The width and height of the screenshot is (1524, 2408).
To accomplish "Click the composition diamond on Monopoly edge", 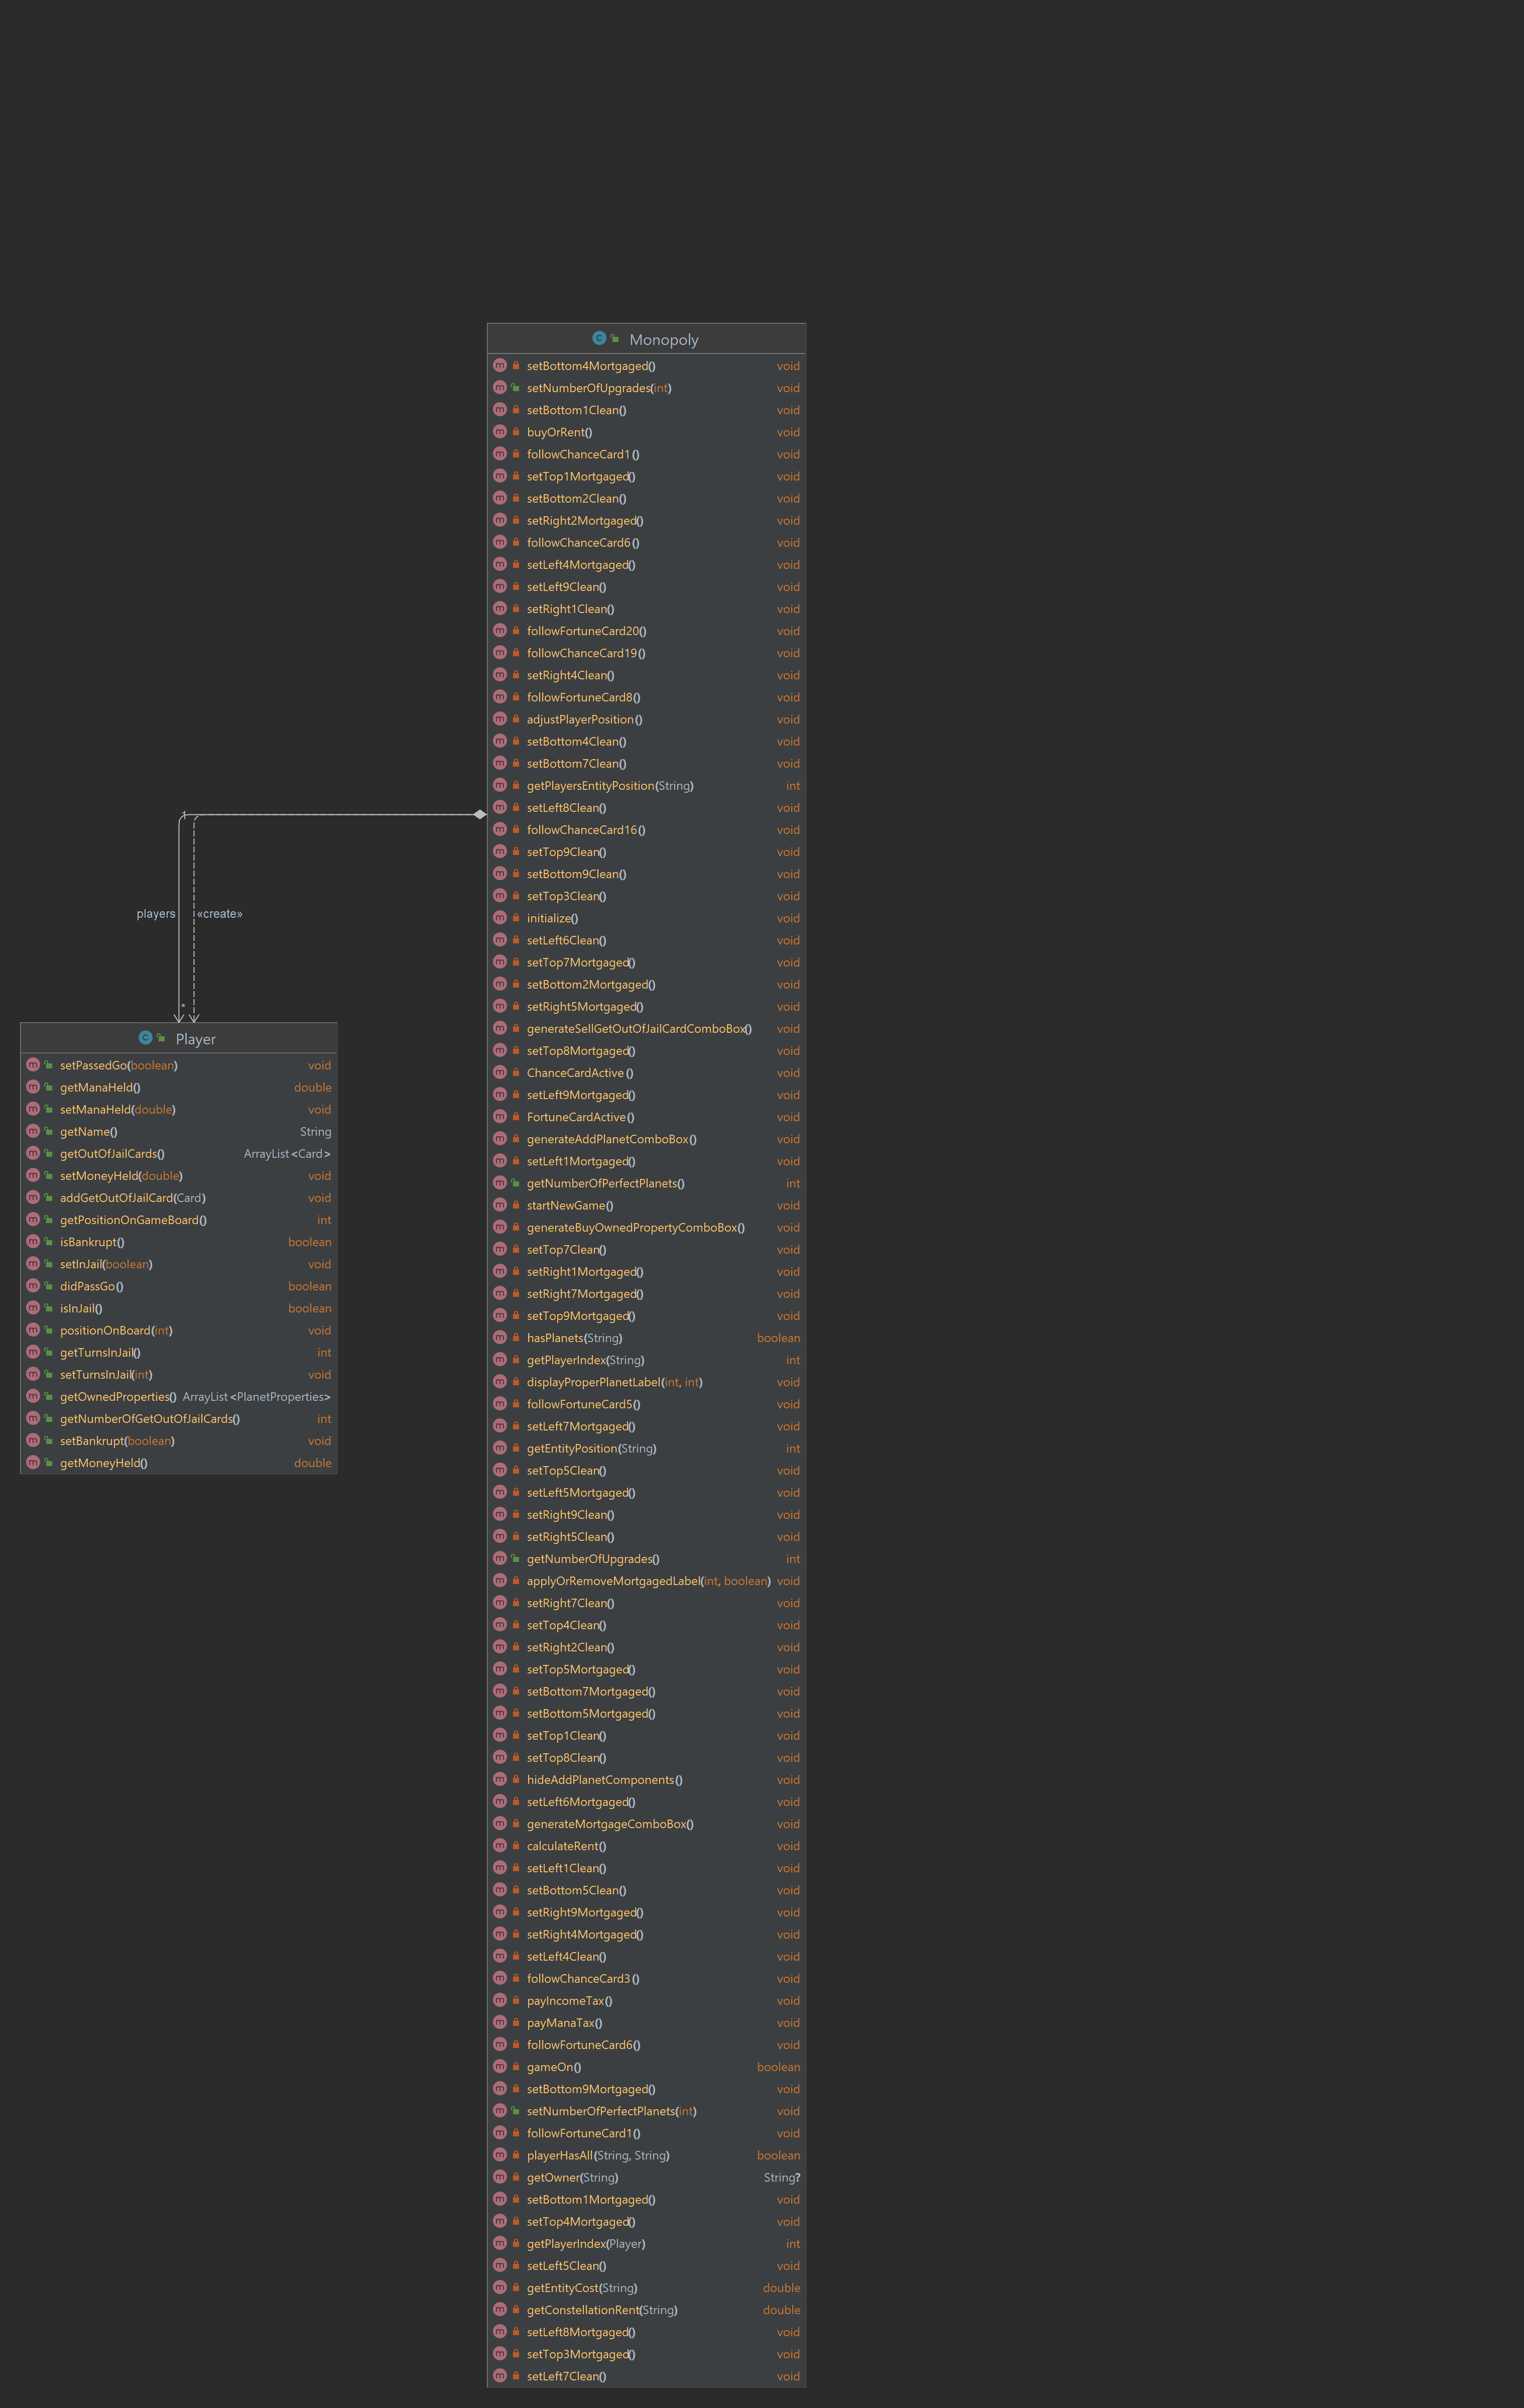I will (479, 814).
